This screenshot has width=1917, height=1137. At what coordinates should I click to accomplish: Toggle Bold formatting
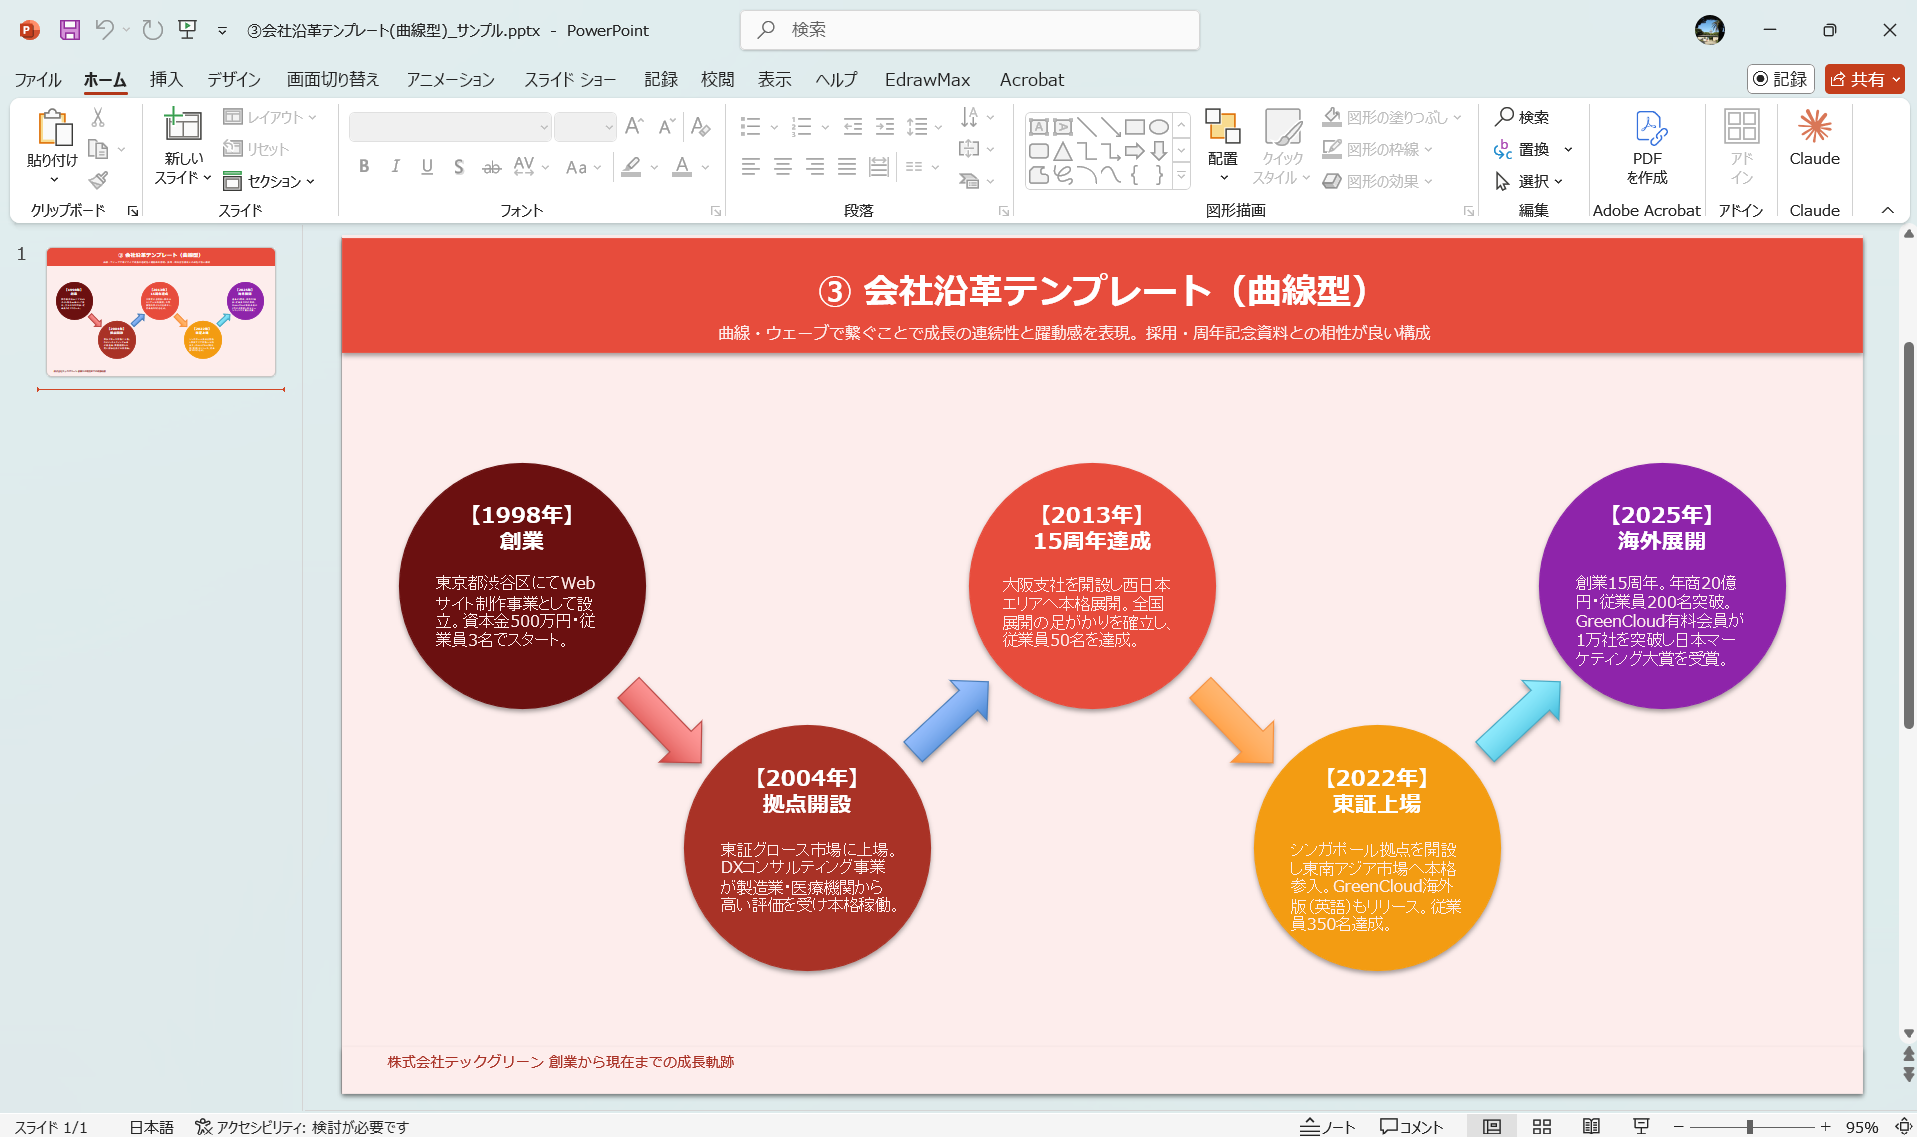coord(364,167)
